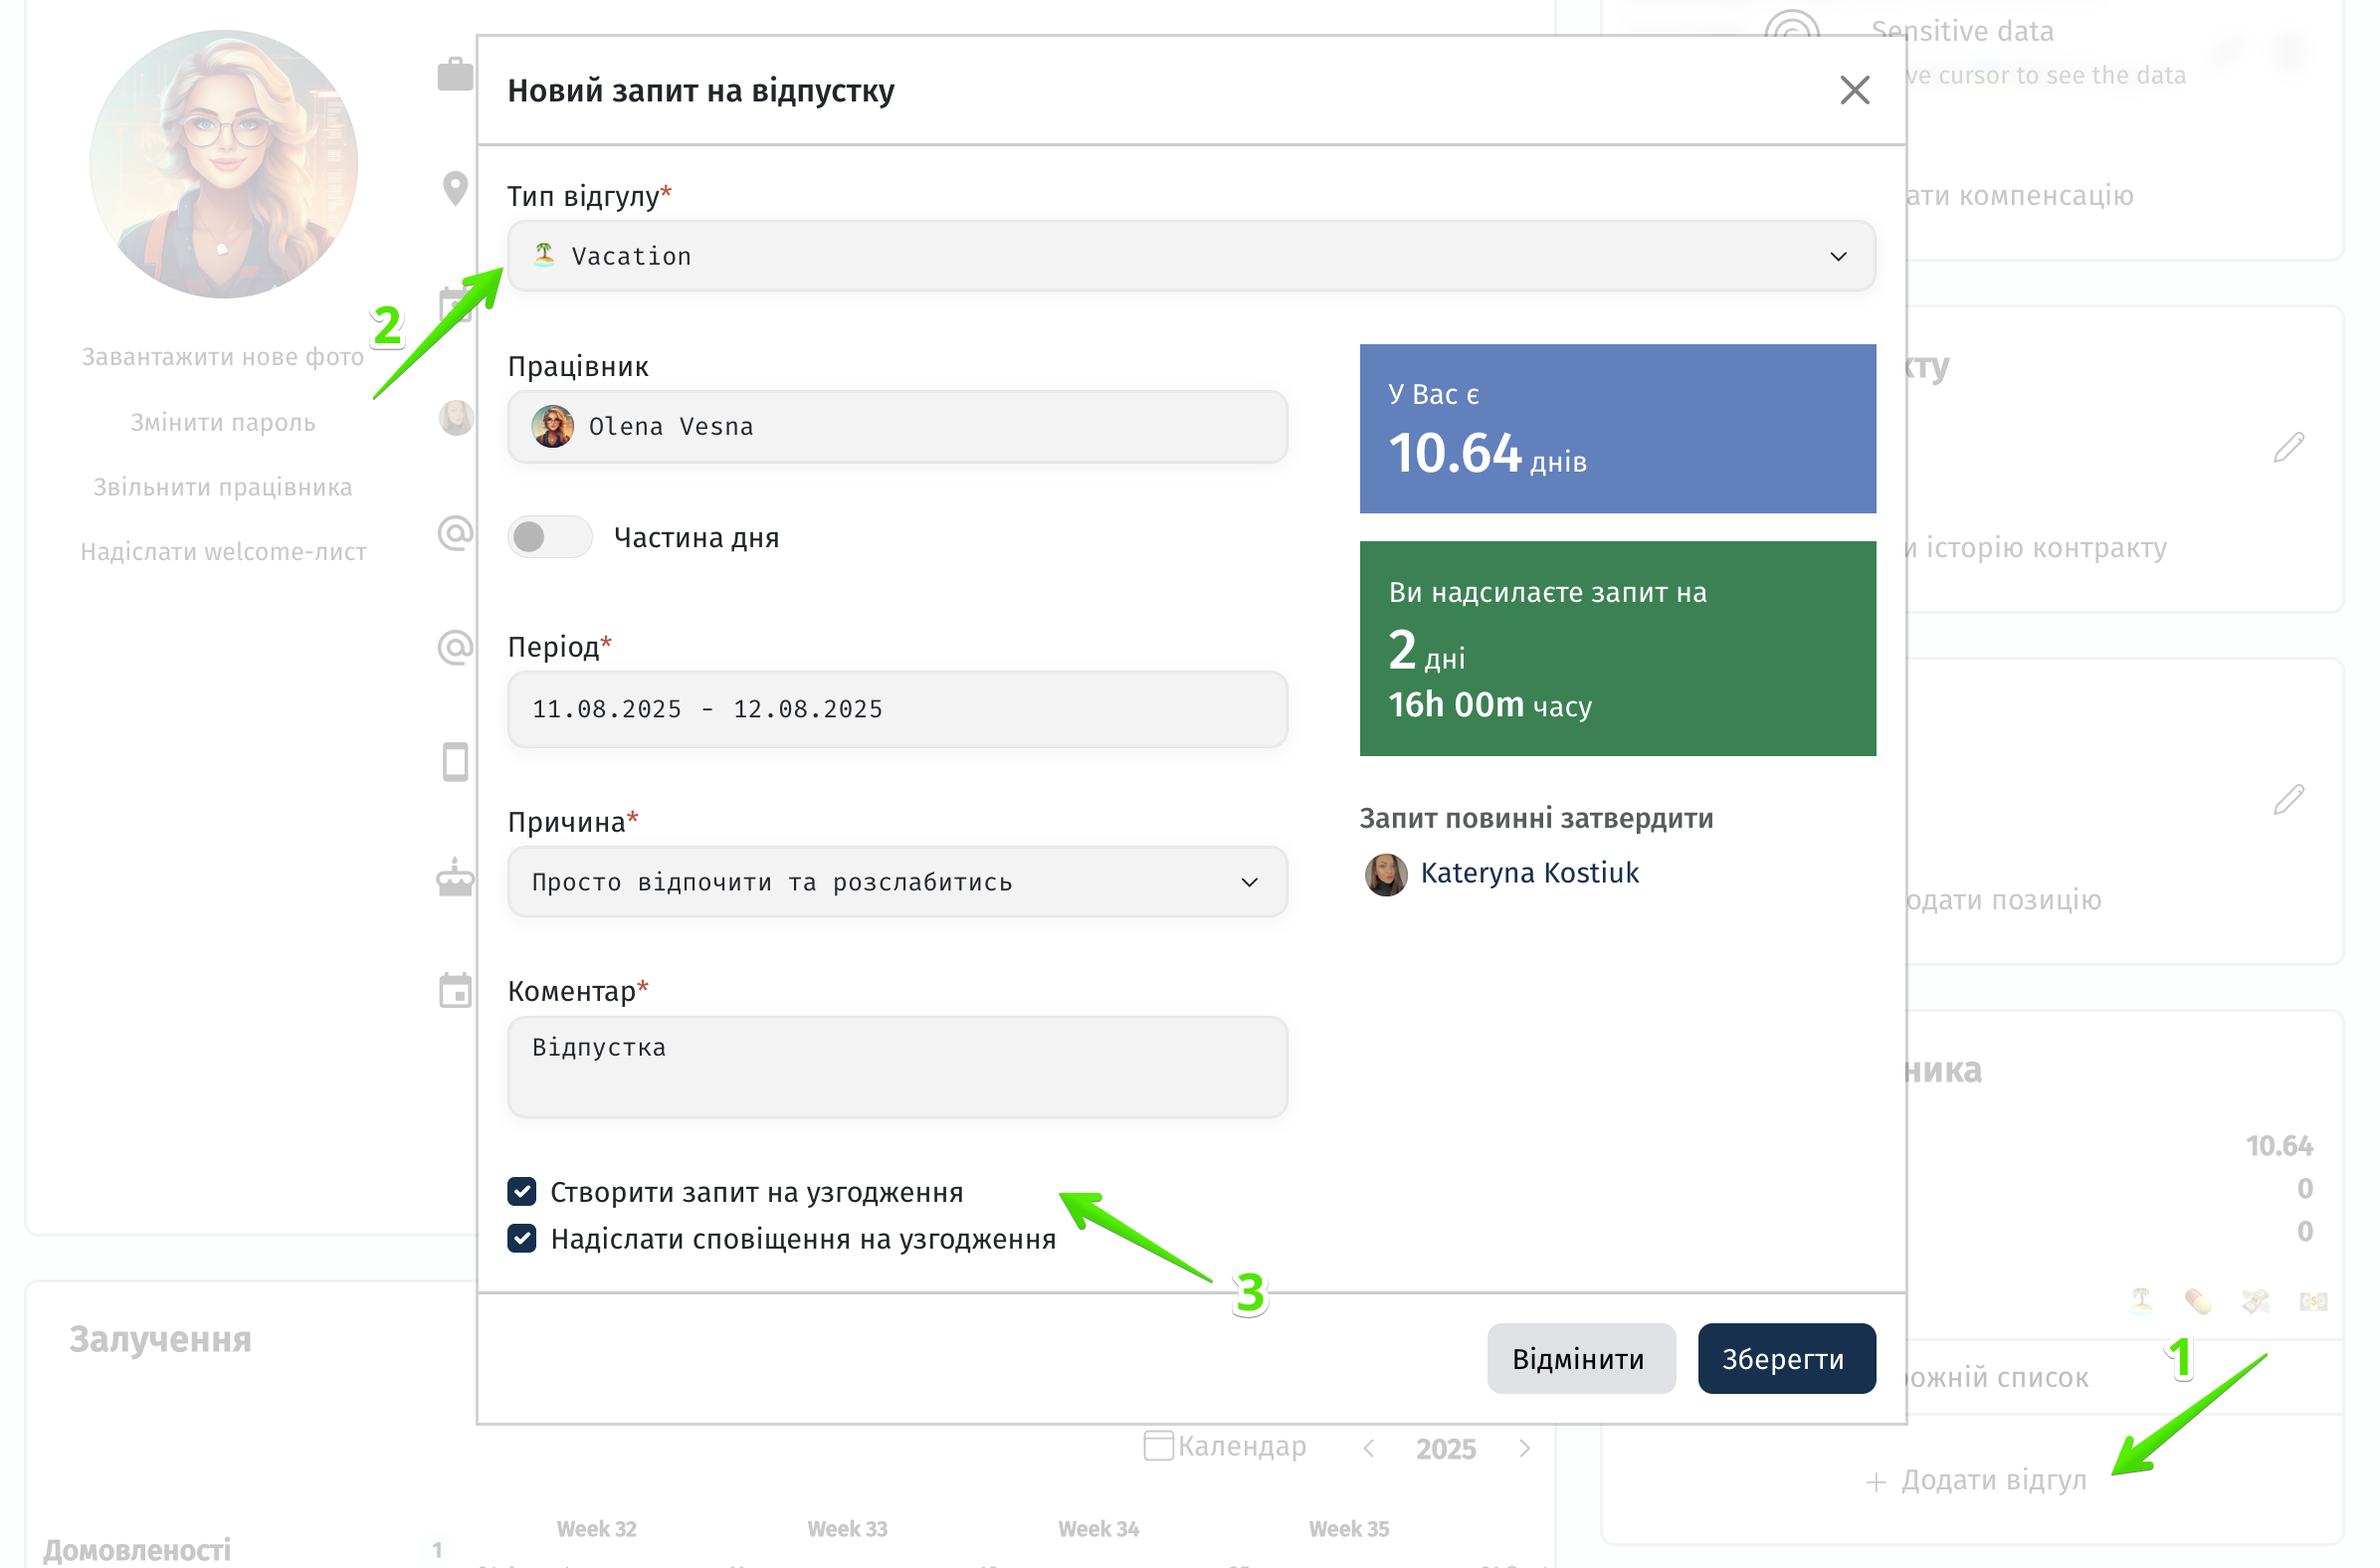Uncheck Надіслати сповіщення на узгодження
The image size is (2380, 1568).
tap(522, 1238)
